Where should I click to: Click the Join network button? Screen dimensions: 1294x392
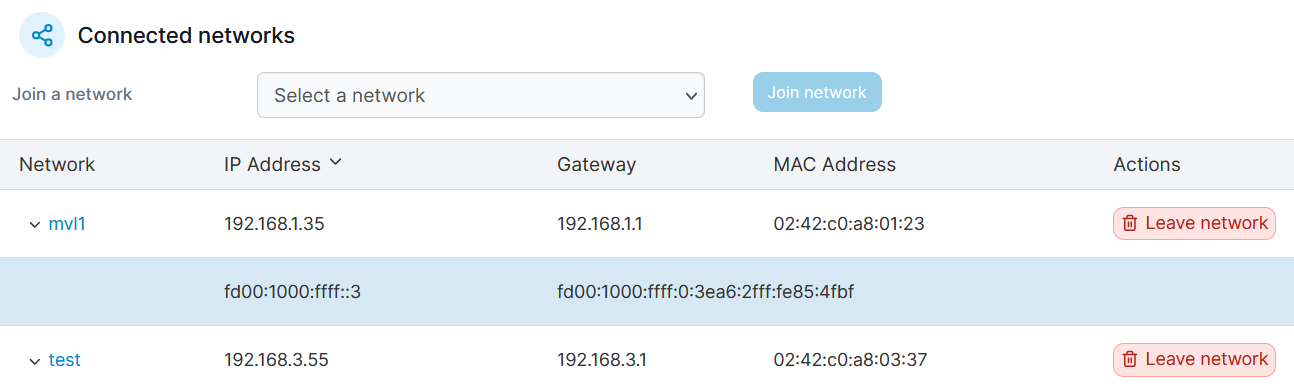pos(817,92)
